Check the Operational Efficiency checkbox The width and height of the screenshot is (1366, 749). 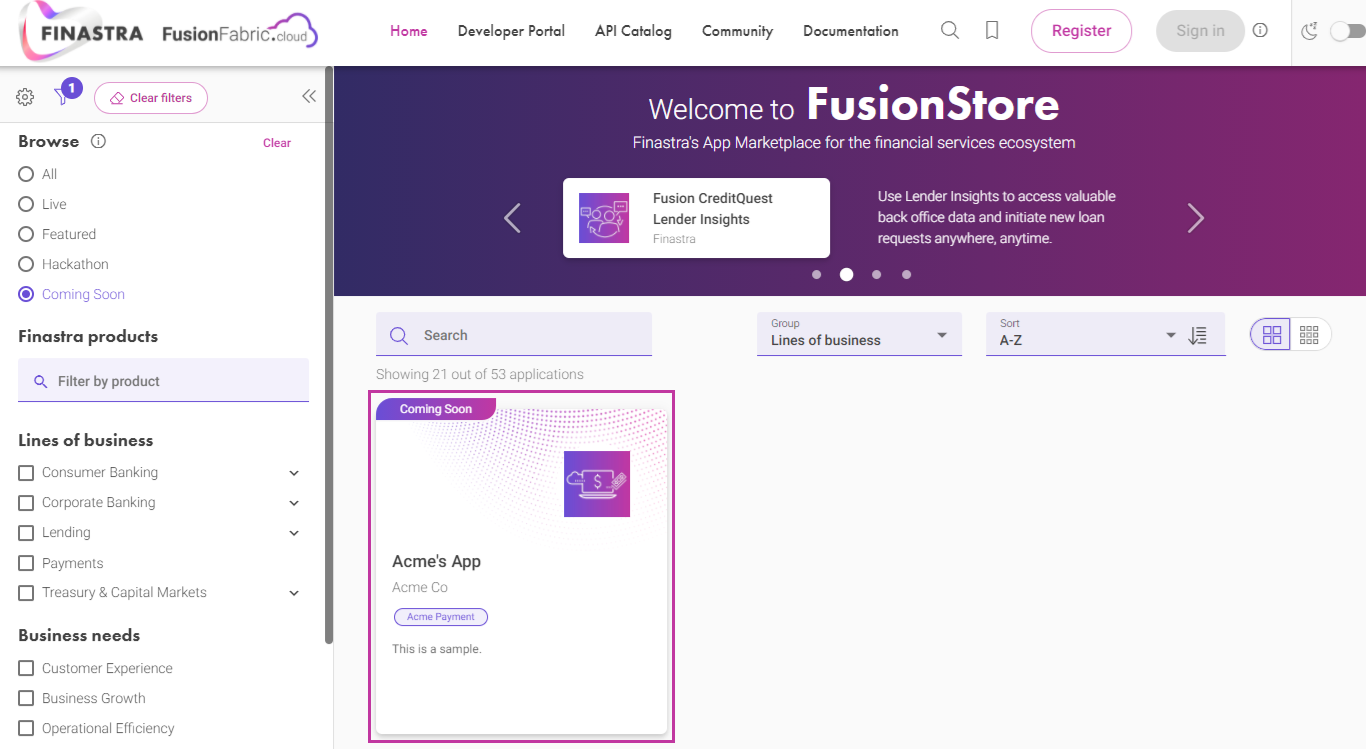26,728
